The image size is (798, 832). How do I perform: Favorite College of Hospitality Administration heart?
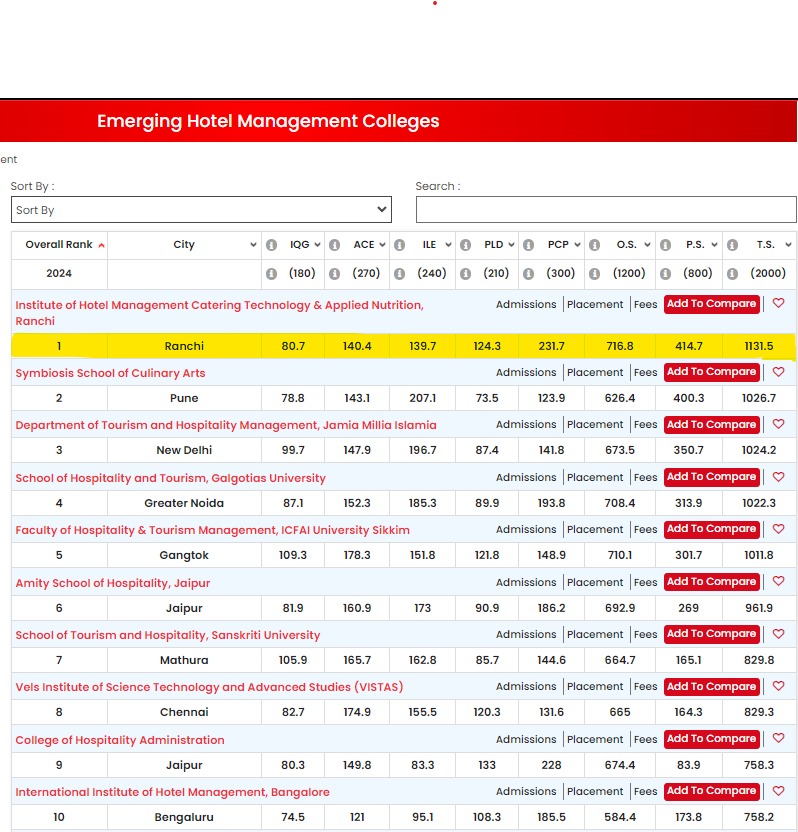(778, 738)
